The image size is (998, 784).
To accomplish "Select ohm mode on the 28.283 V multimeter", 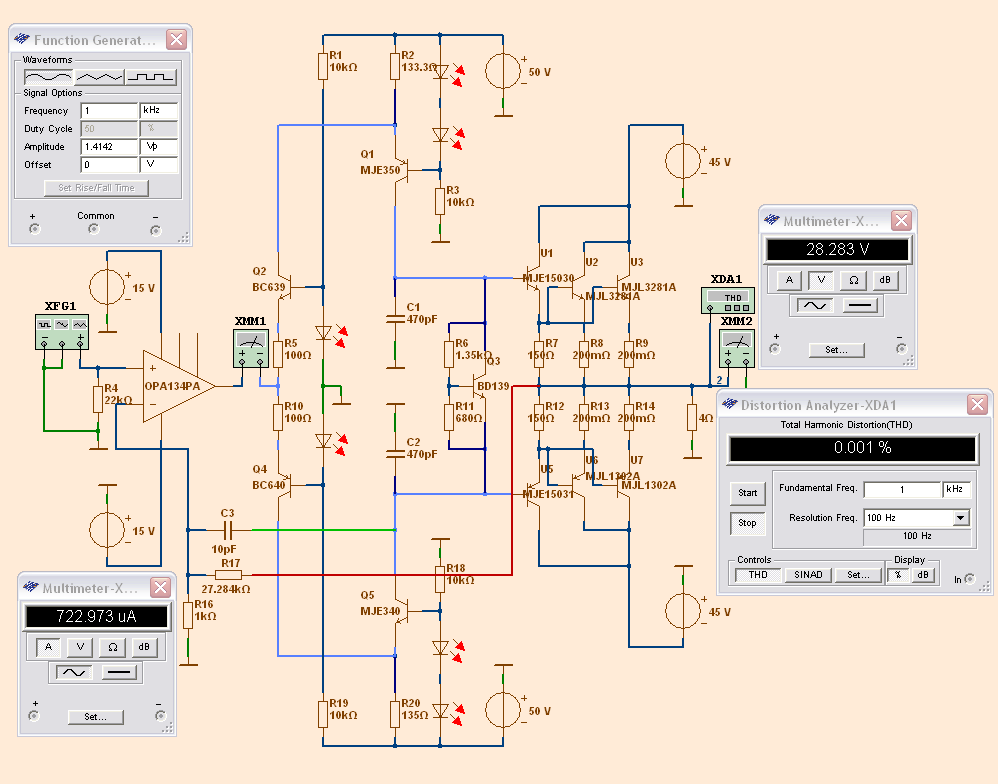I will coord(854,280).
